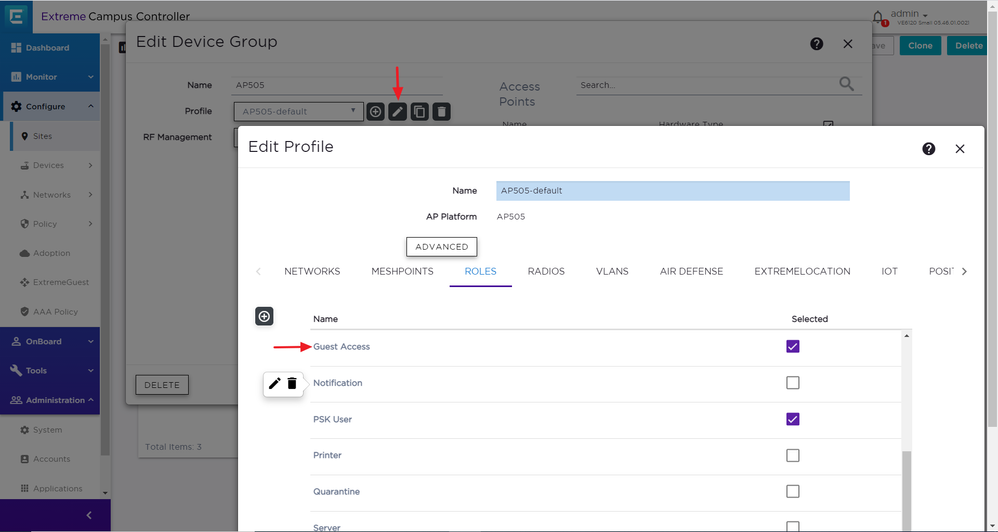Toggle select-all checkbox in Access Points header
Image resolution: width=998 pixels, height=532 pixels.
tap(828, 124)
